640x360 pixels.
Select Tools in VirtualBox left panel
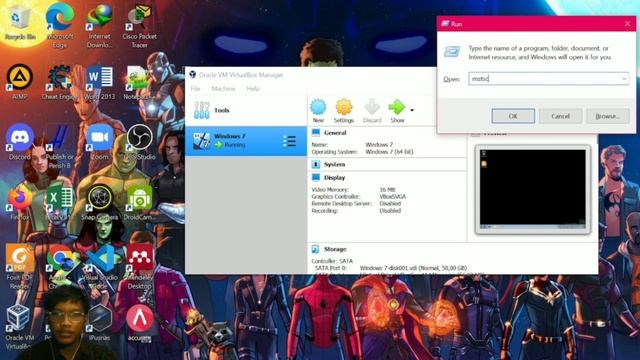pyautogui.click(x=246, y=111)
